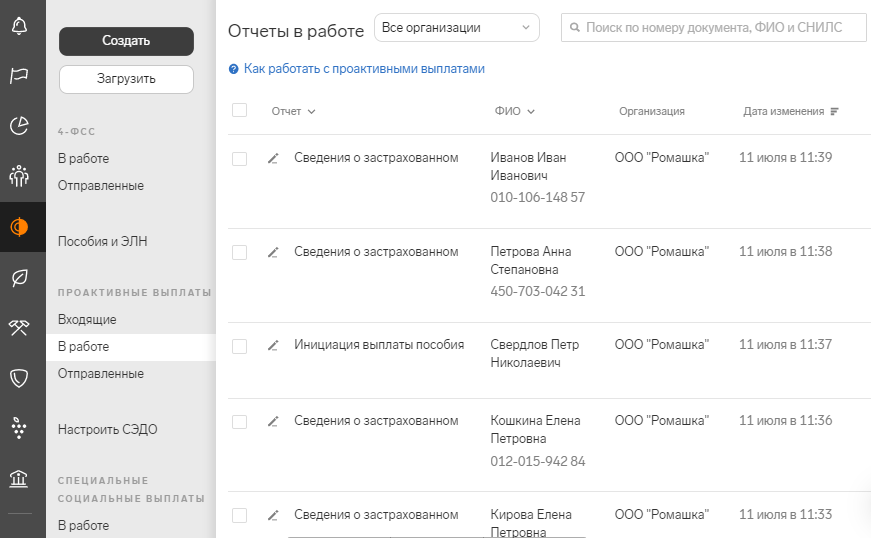Click the shield icon in sidebar
The width and height of the screenshot is (871, 538).
coord(19,378)
